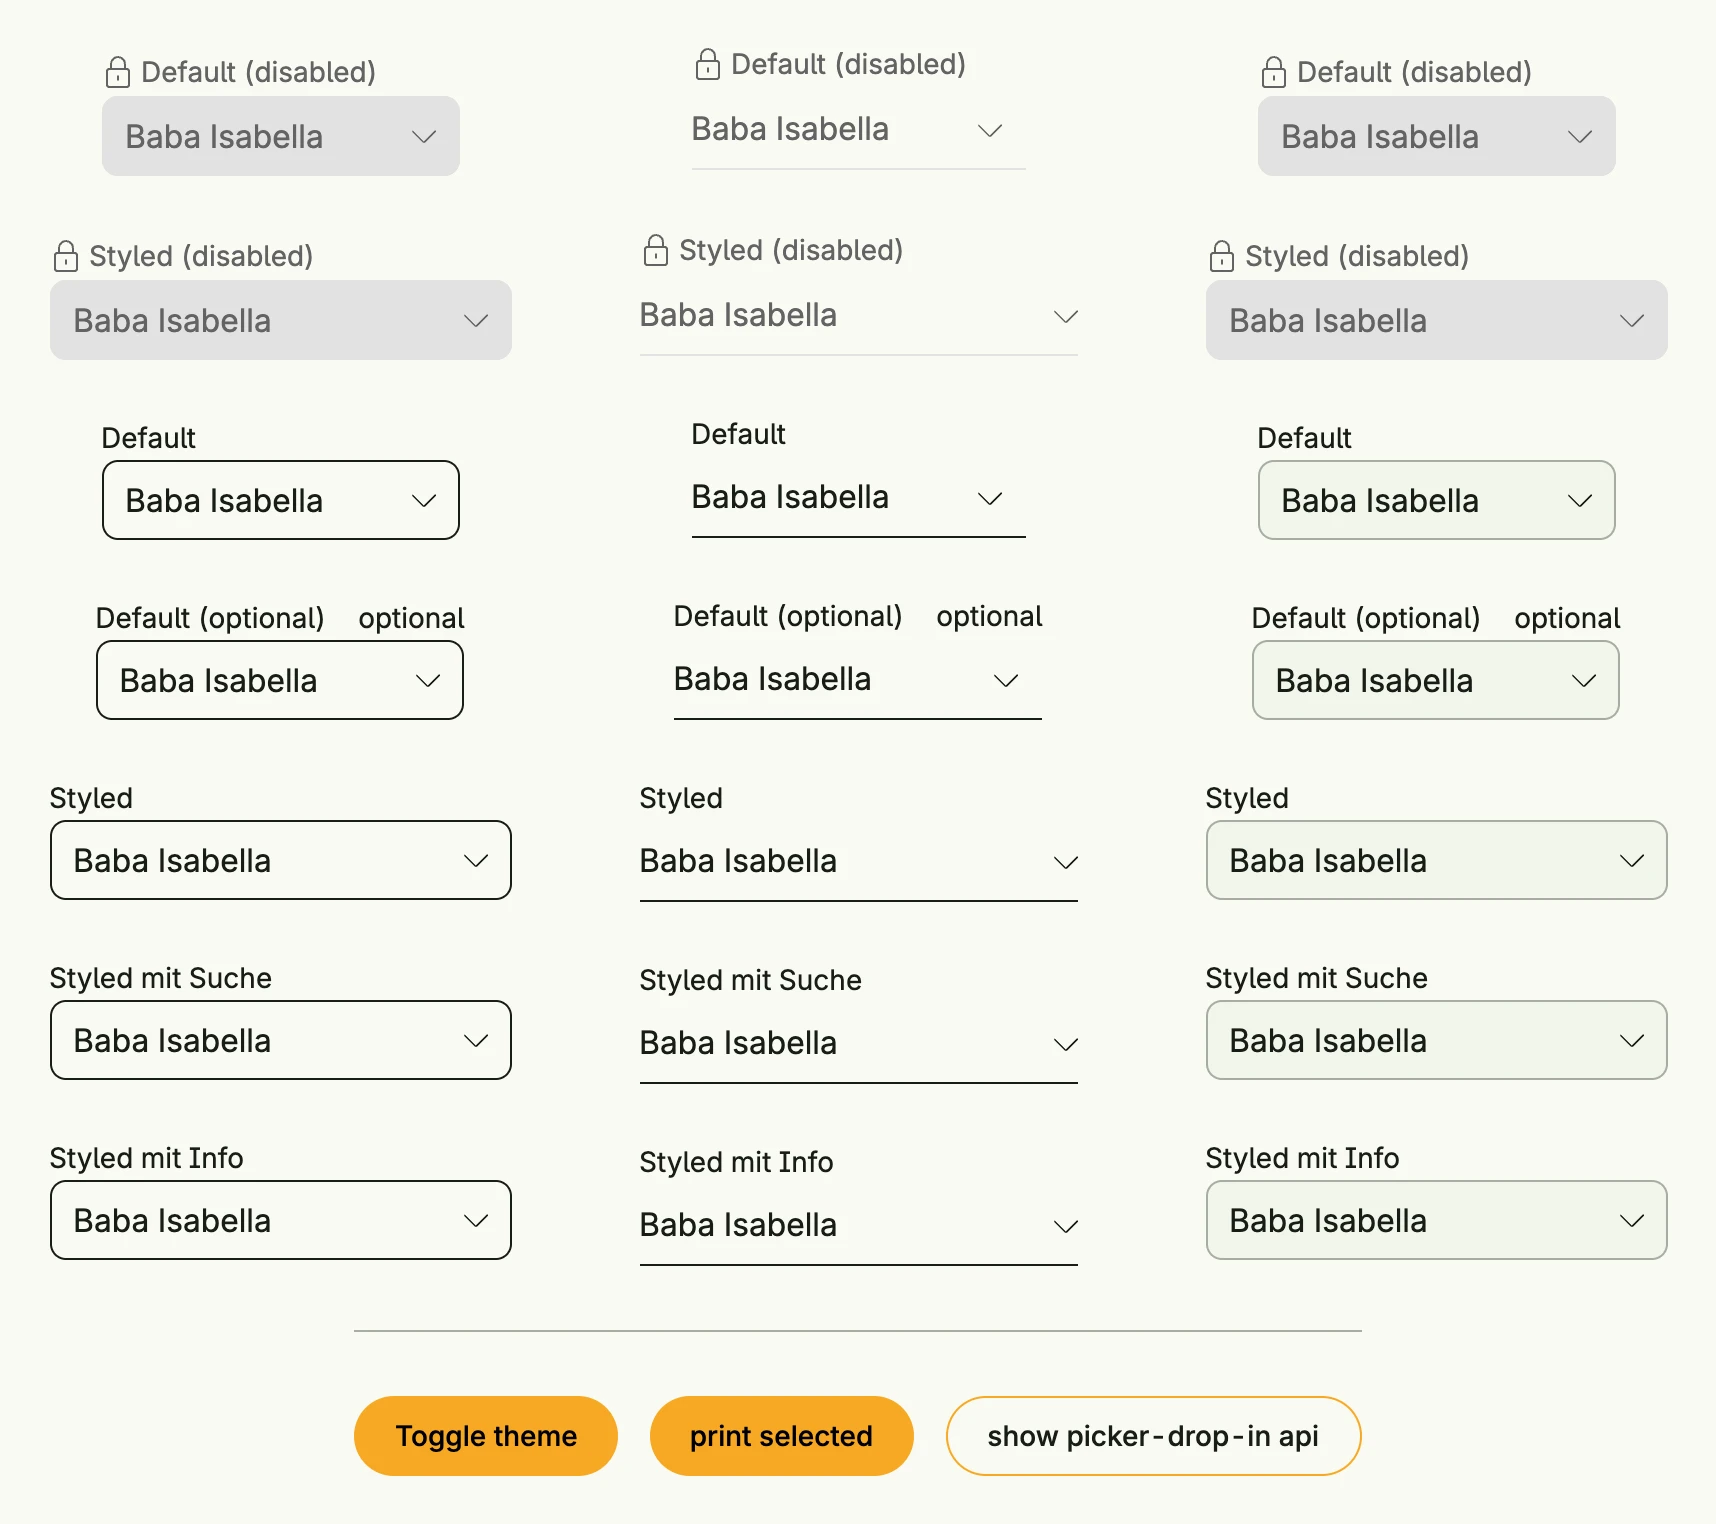Click chevron arrow in middle column Default (optional) dropdown
The width and height of the screenshot is (1716, 1524).
click(x=1006, y=680)
